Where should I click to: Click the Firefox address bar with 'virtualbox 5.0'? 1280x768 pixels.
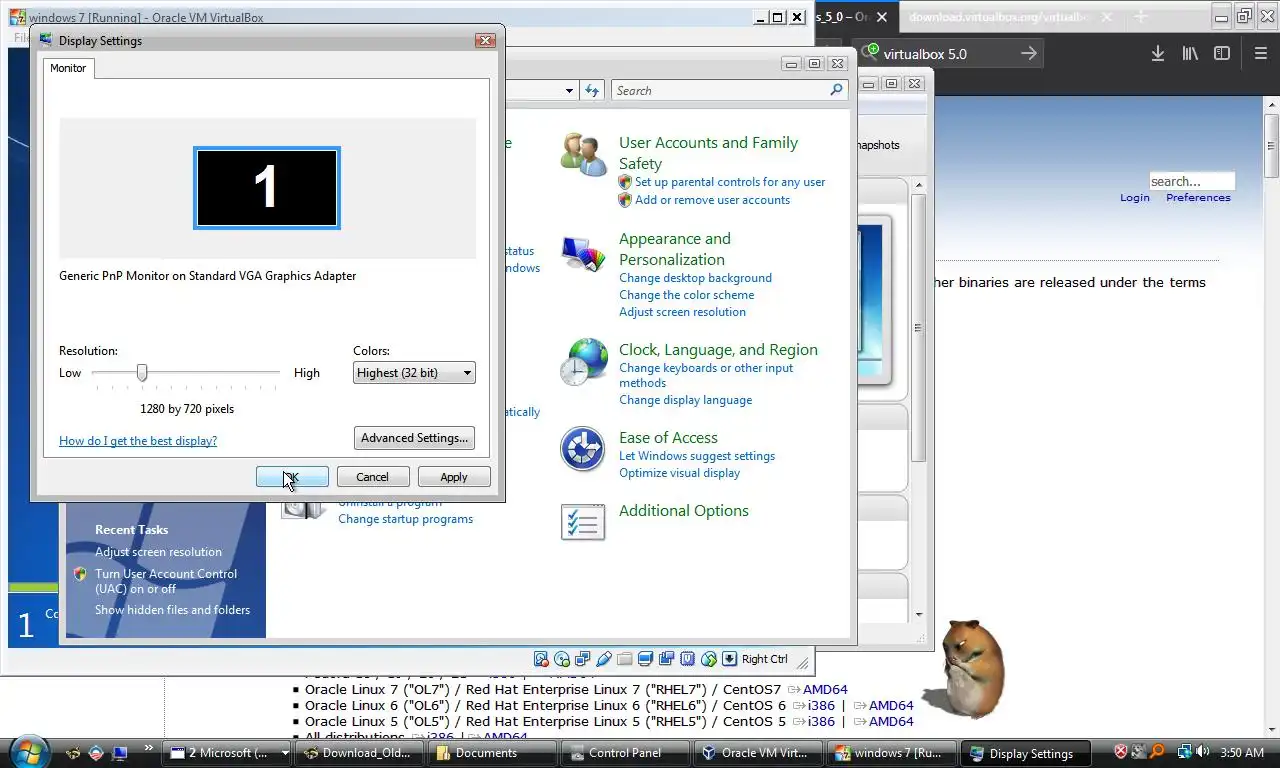[947, 54]
